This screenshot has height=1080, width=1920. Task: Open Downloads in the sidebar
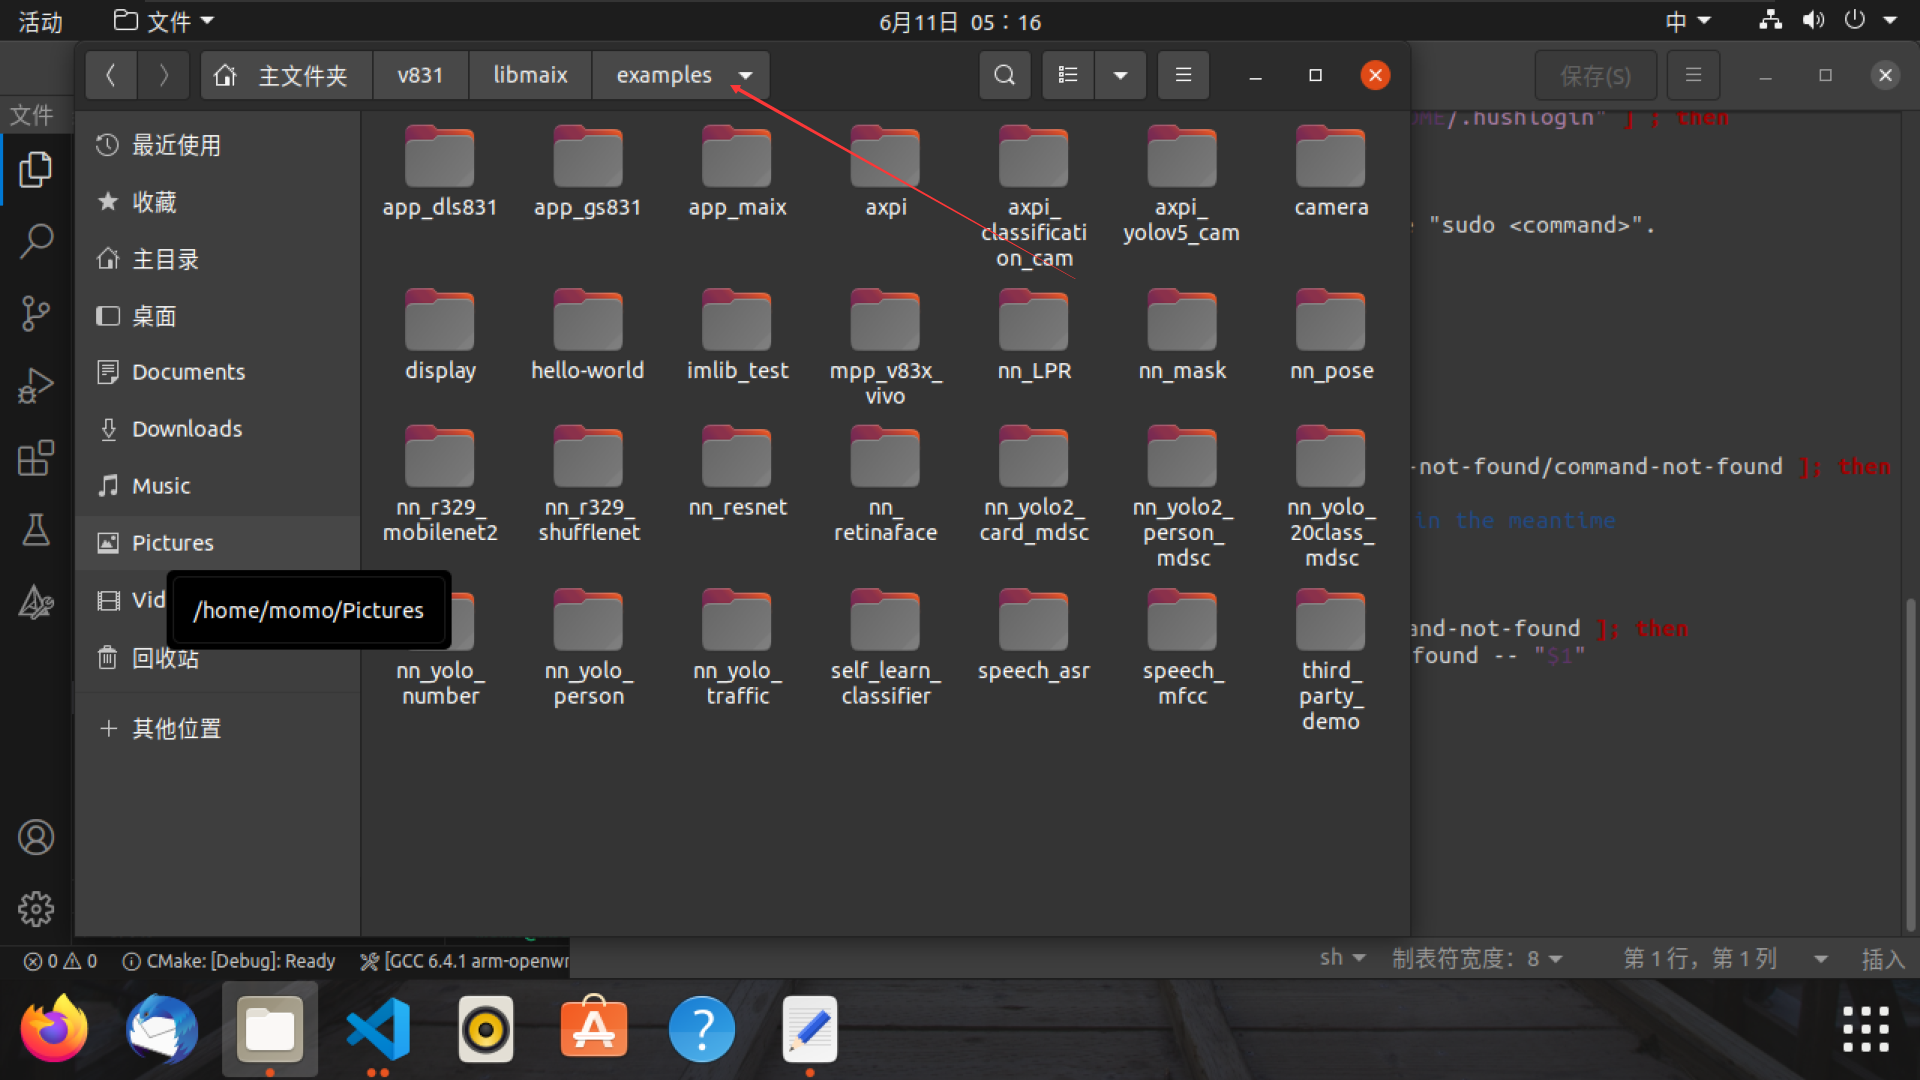point(187,429)
